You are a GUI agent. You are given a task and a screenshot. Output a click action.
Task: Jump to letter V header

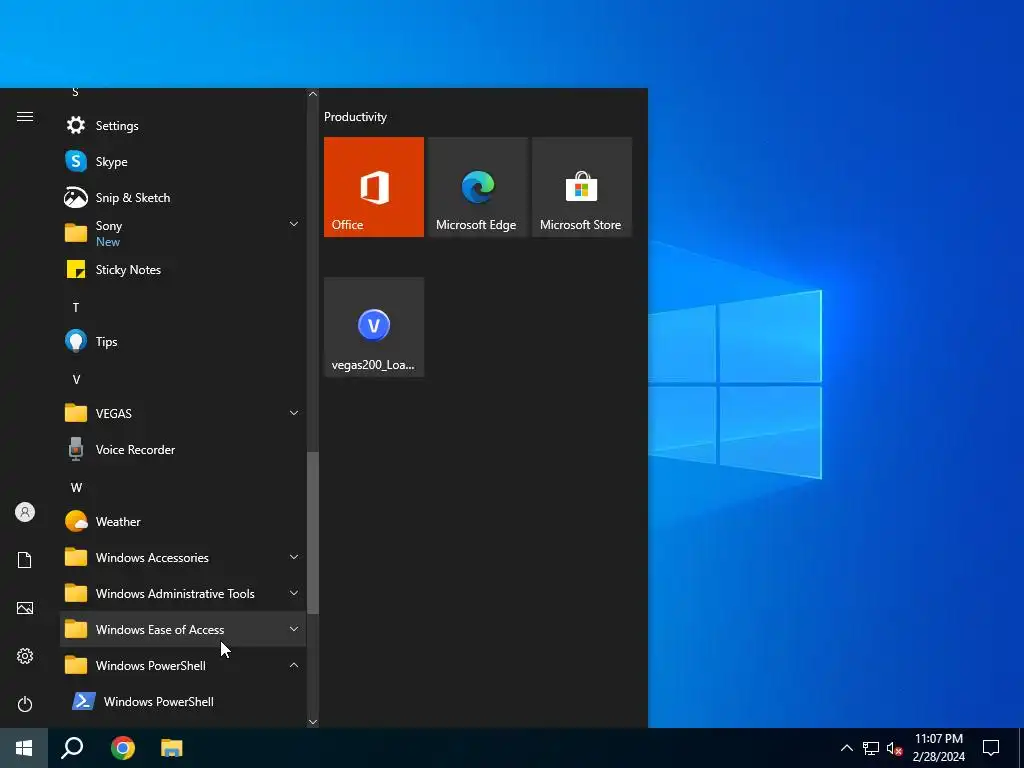(76, 379)
